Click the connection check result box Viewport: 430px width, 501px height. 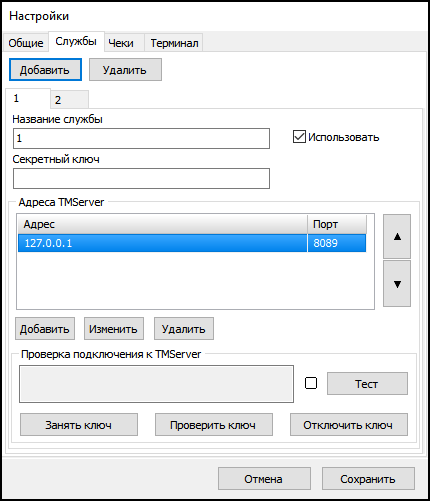tap(156, 384)
